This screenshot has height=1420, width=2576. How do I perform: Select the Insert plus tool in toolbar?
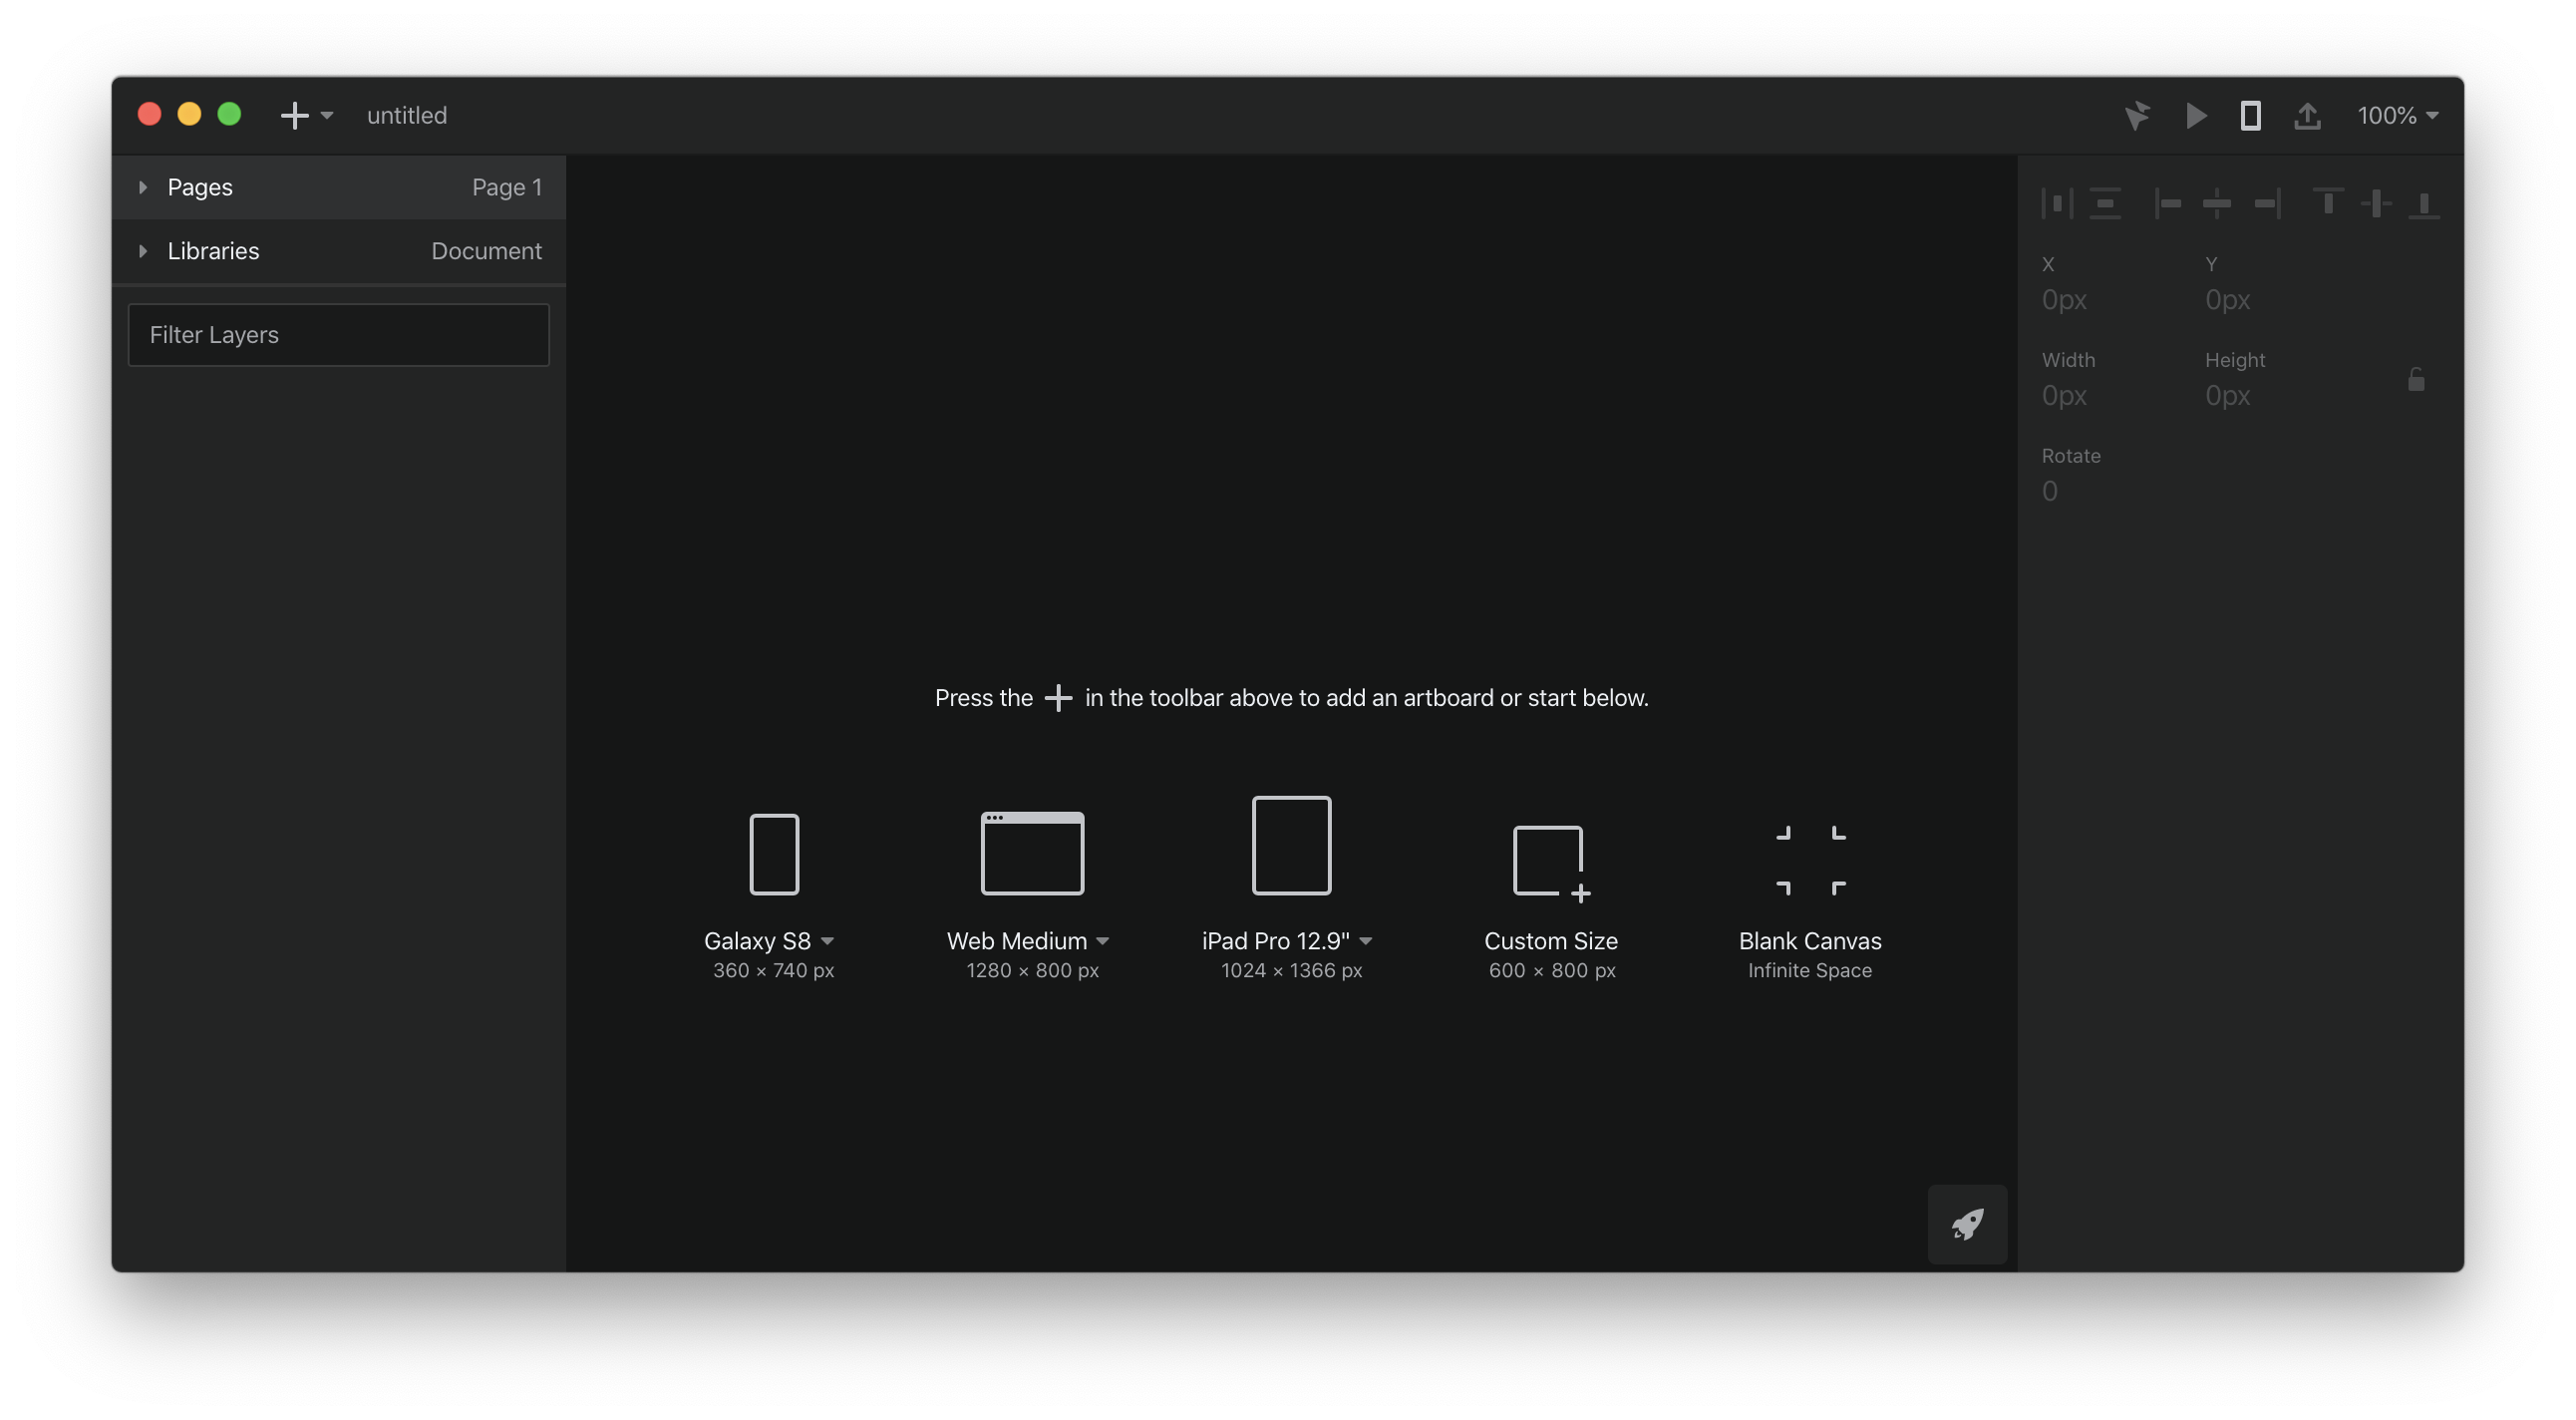pos(293,115)
